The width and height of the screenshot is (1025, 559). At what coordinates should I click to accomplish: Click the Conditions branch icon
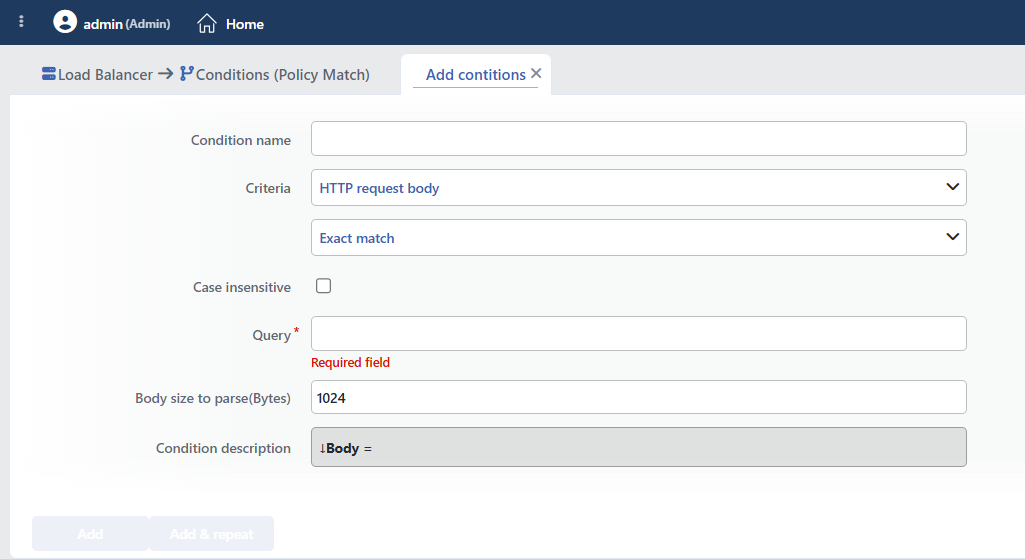(186, 73)
